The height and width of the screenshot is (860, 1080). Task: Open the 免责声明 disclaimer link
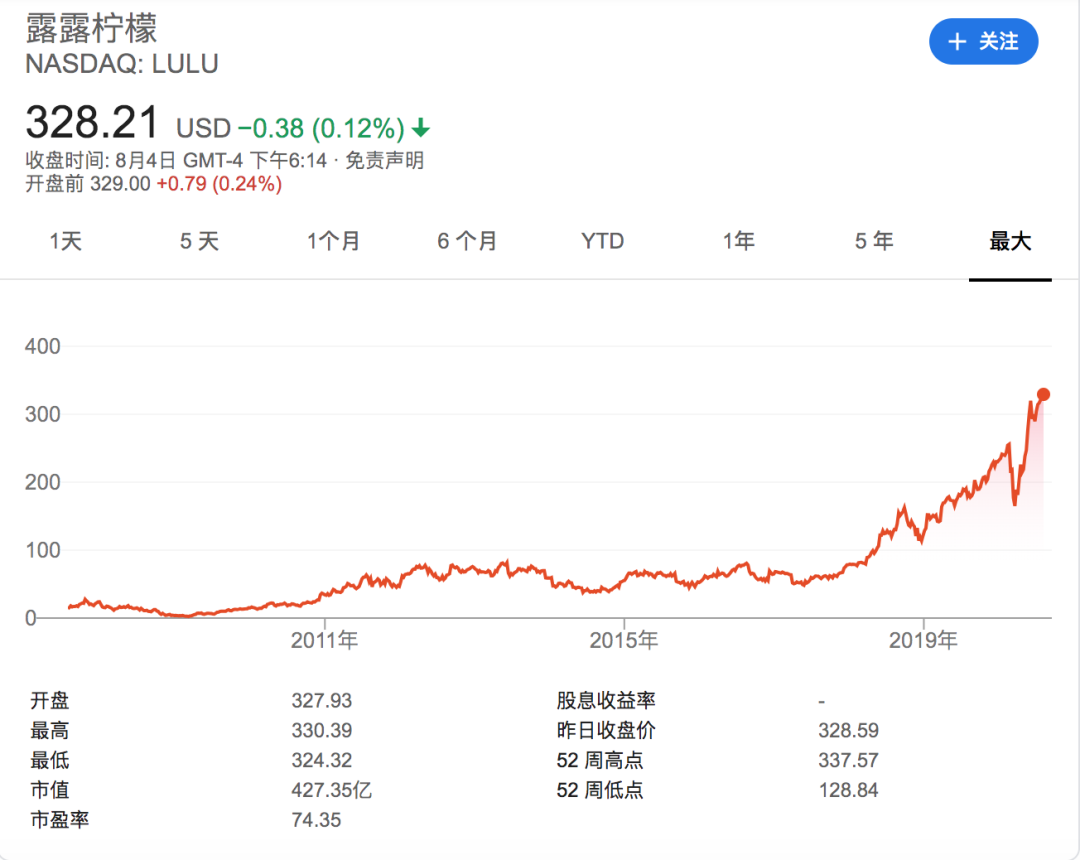385,160
